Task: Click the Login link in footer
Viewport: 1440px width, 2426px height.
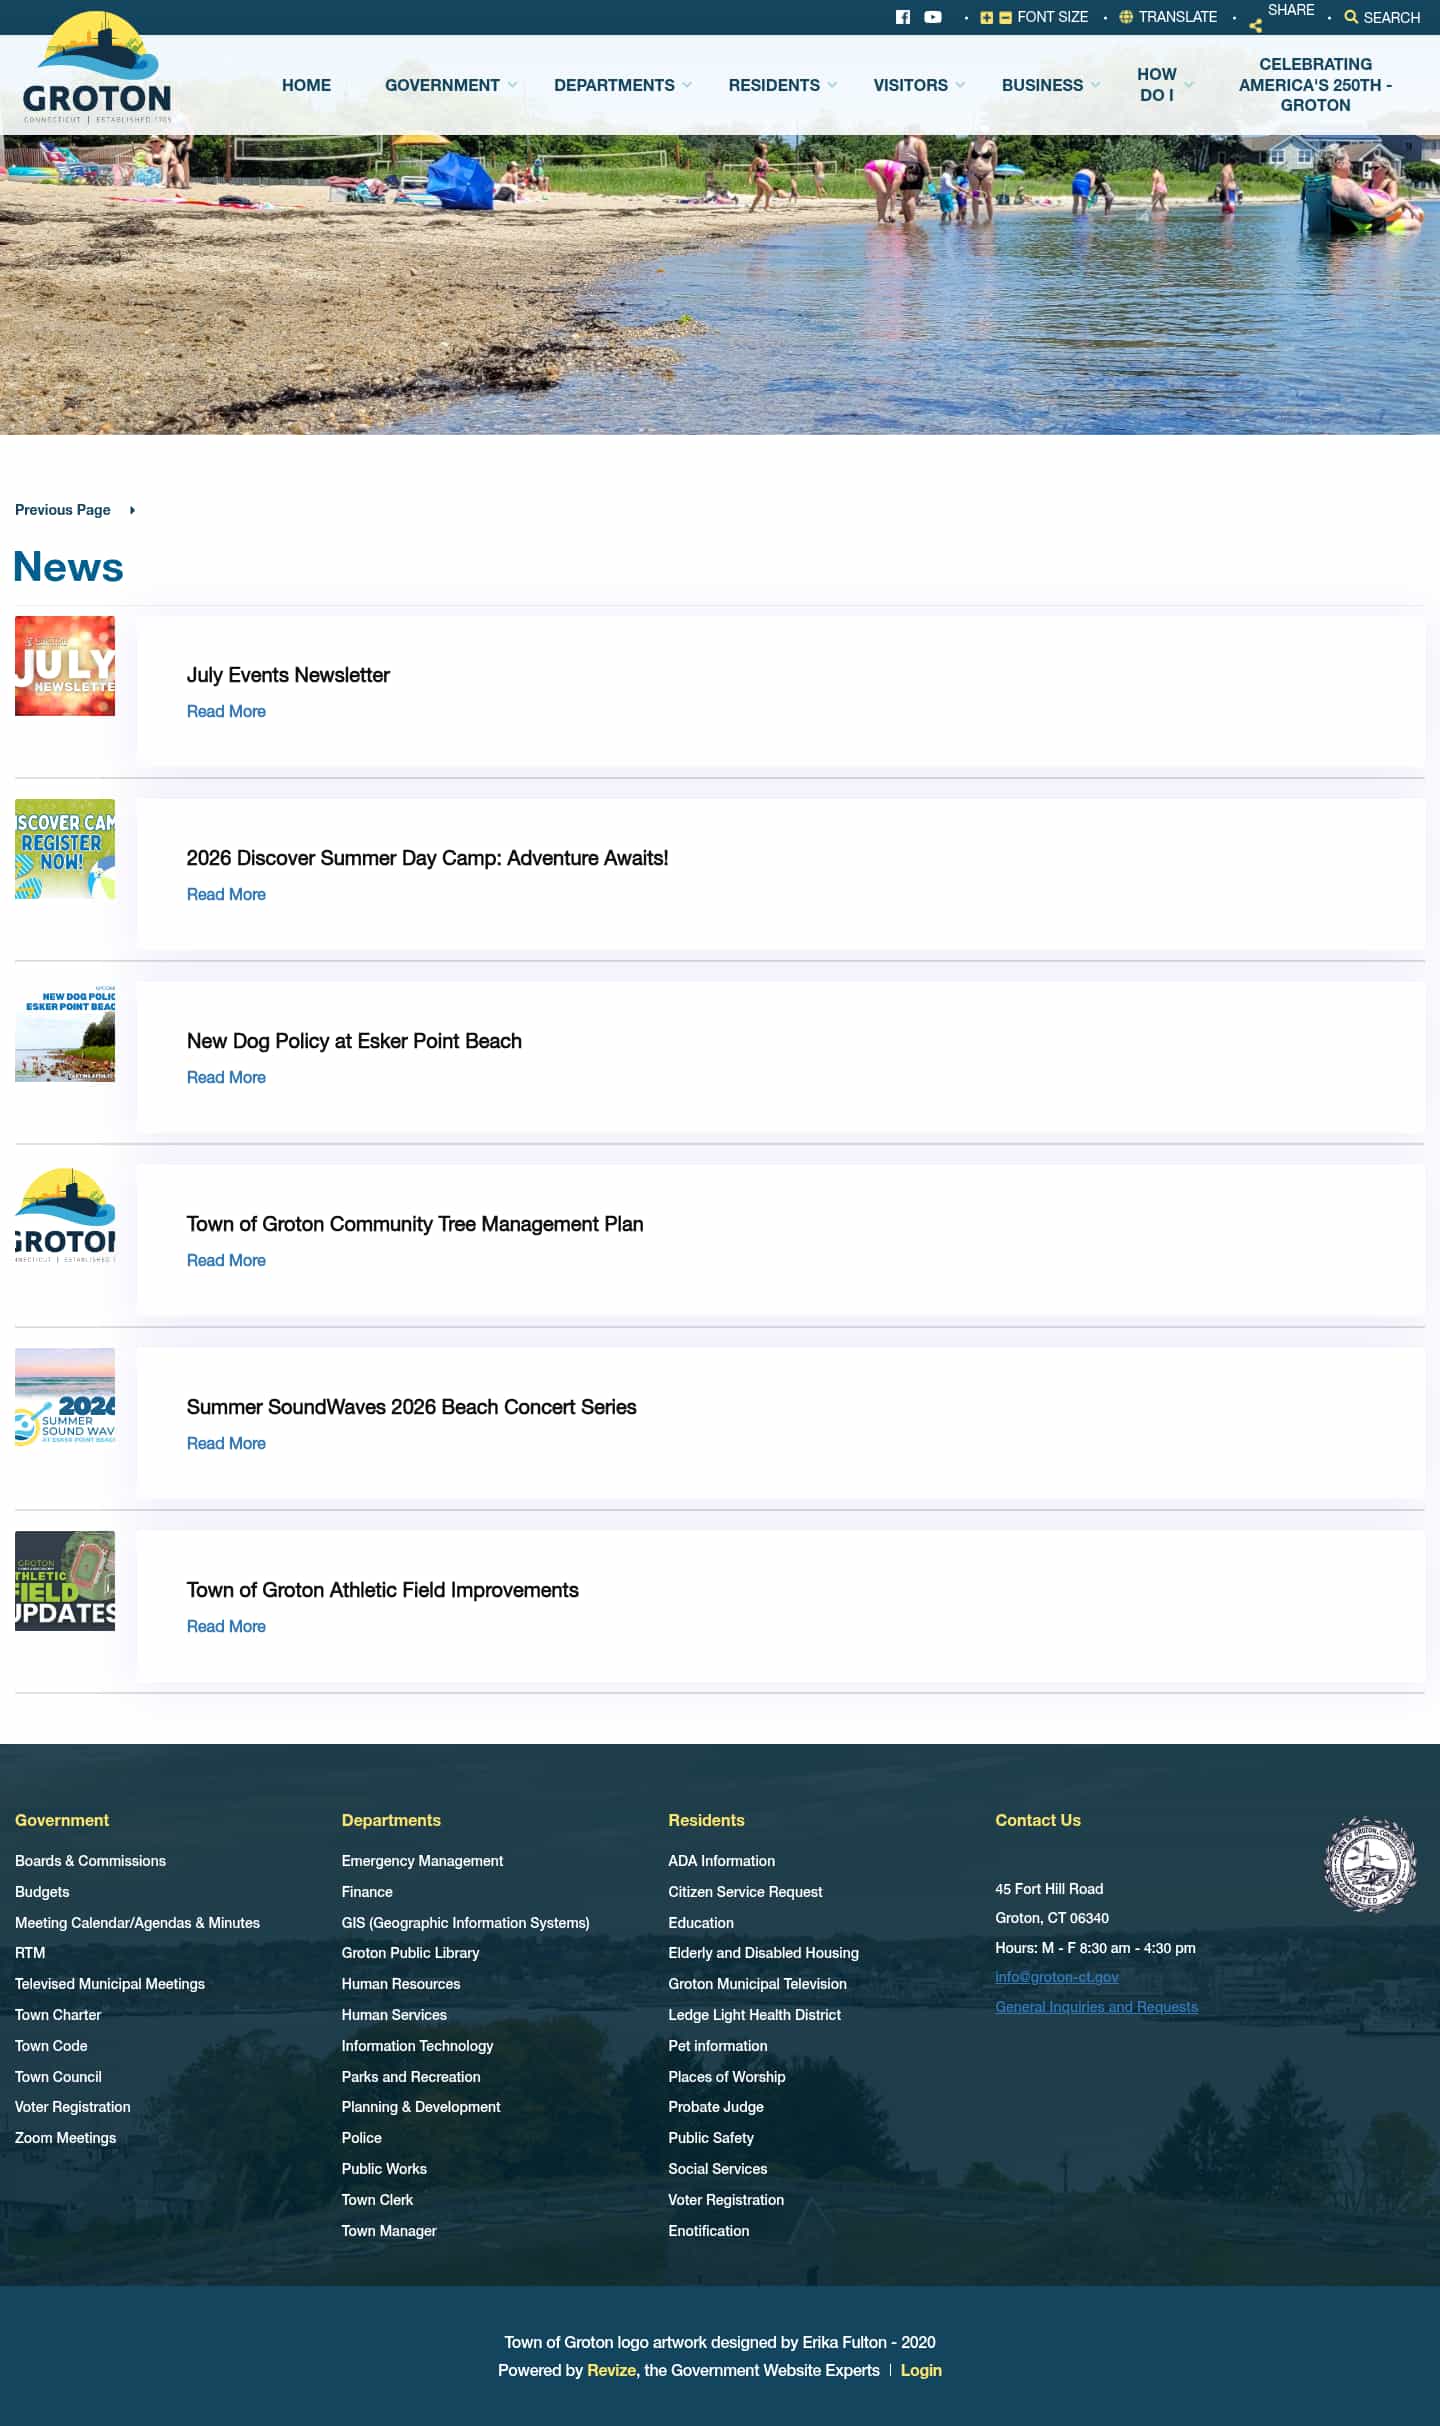Action: tap(921, 2370)
